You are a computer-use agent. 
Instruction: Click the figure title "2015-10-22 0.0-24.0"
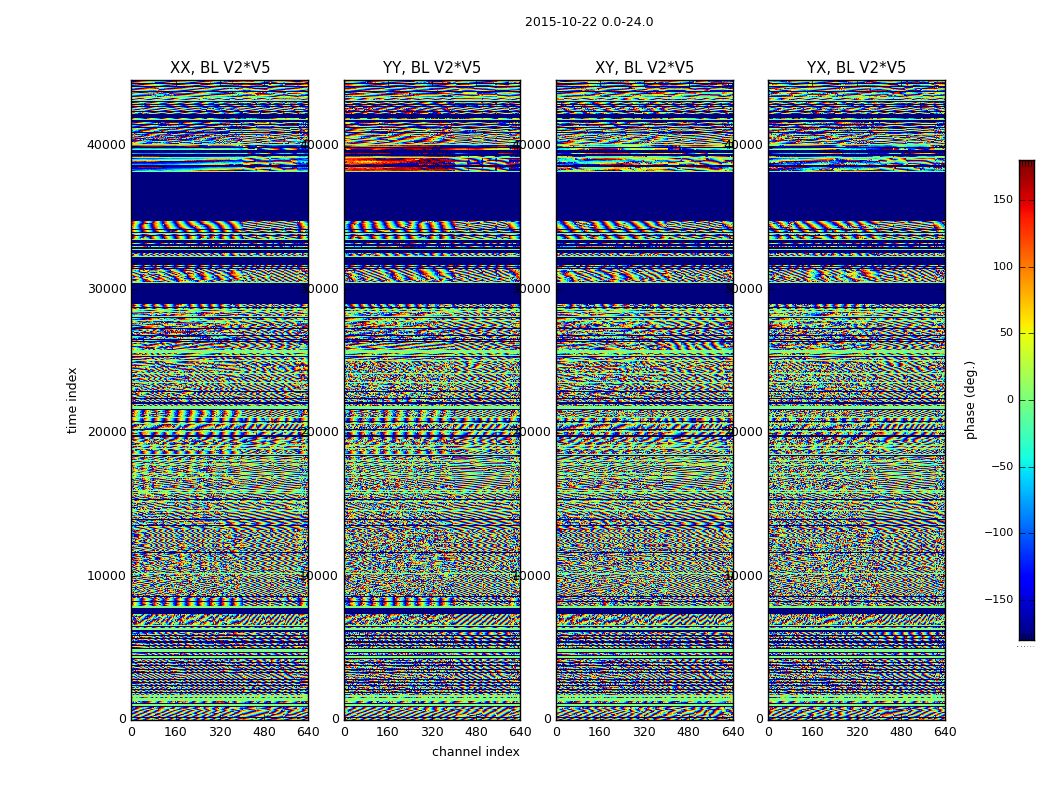pos(589,22)
